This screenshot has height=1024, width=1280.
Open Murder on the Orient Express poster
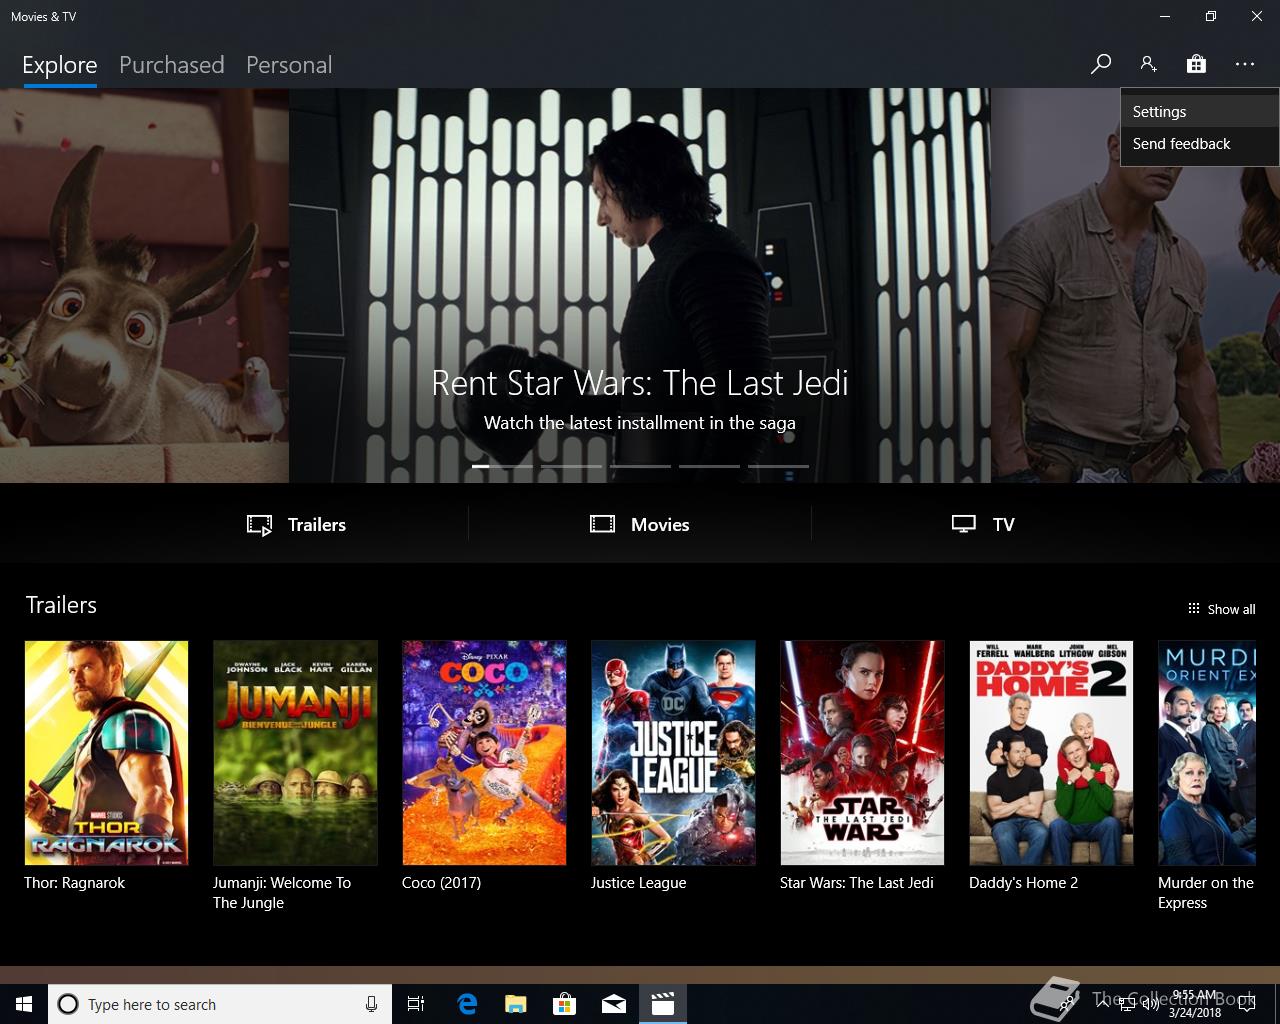tap(1207, 753)
